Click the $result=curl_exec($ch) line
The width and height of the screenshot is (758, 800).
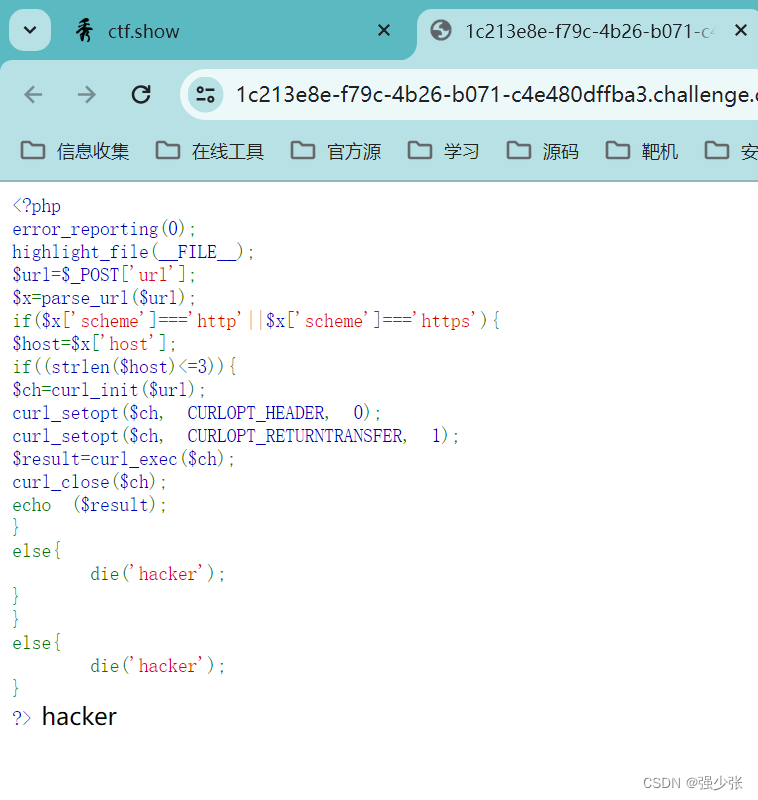tap(123, 459)
